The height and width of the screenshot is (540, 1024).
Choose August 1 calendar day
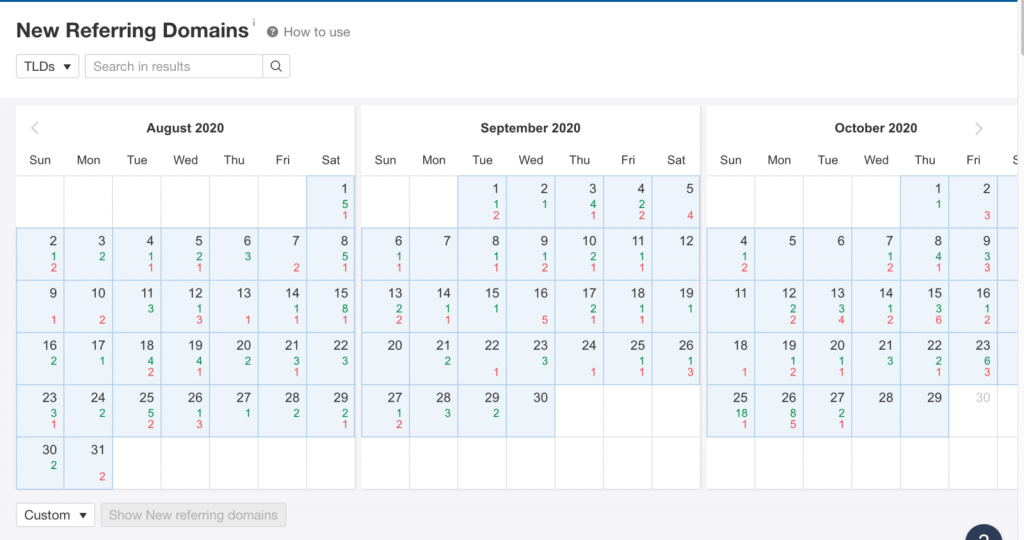(331, 202)
